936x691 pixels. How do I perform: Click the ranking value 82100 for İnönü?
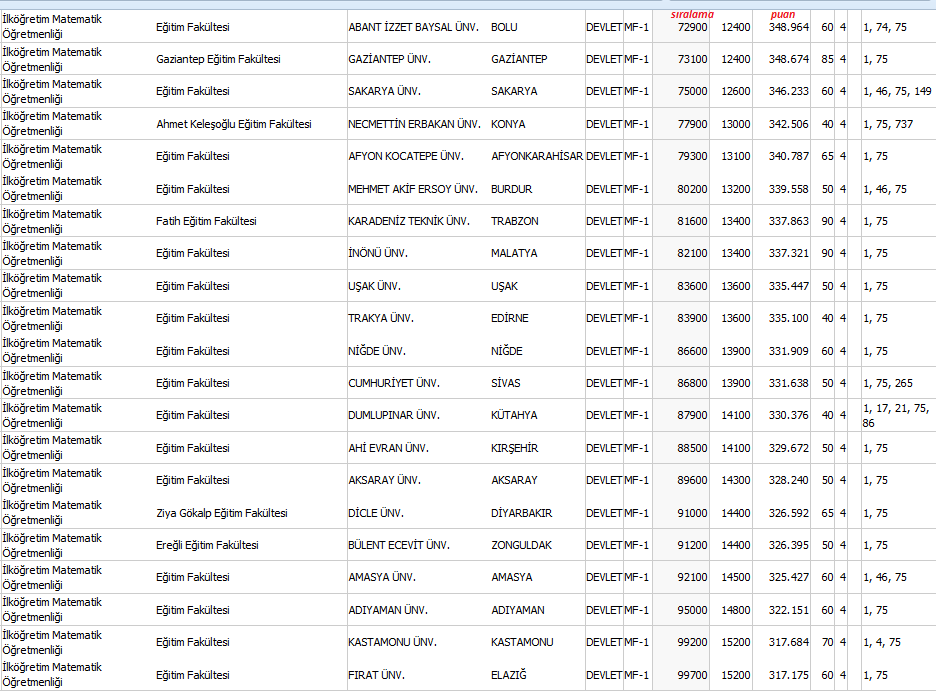point(692,253)
